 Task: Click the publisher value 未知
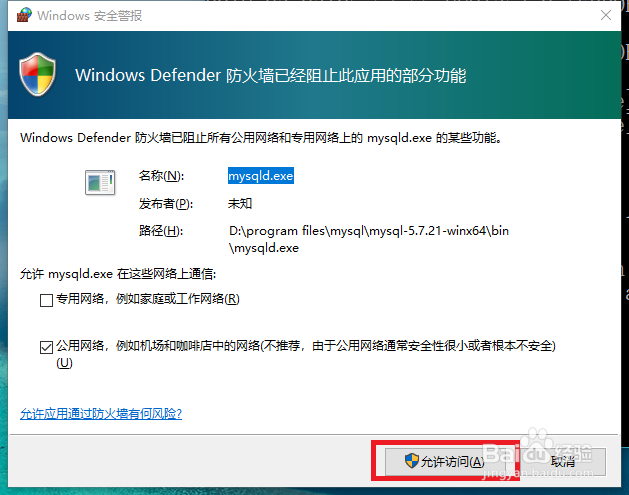click(240, 203)
